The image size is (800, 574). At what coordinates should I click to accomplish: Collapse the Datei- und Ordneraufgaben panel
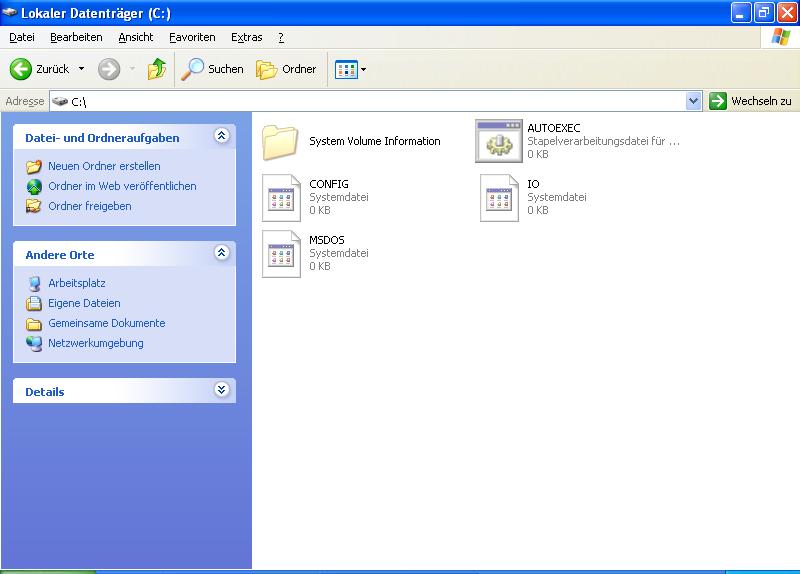[221, 136]
